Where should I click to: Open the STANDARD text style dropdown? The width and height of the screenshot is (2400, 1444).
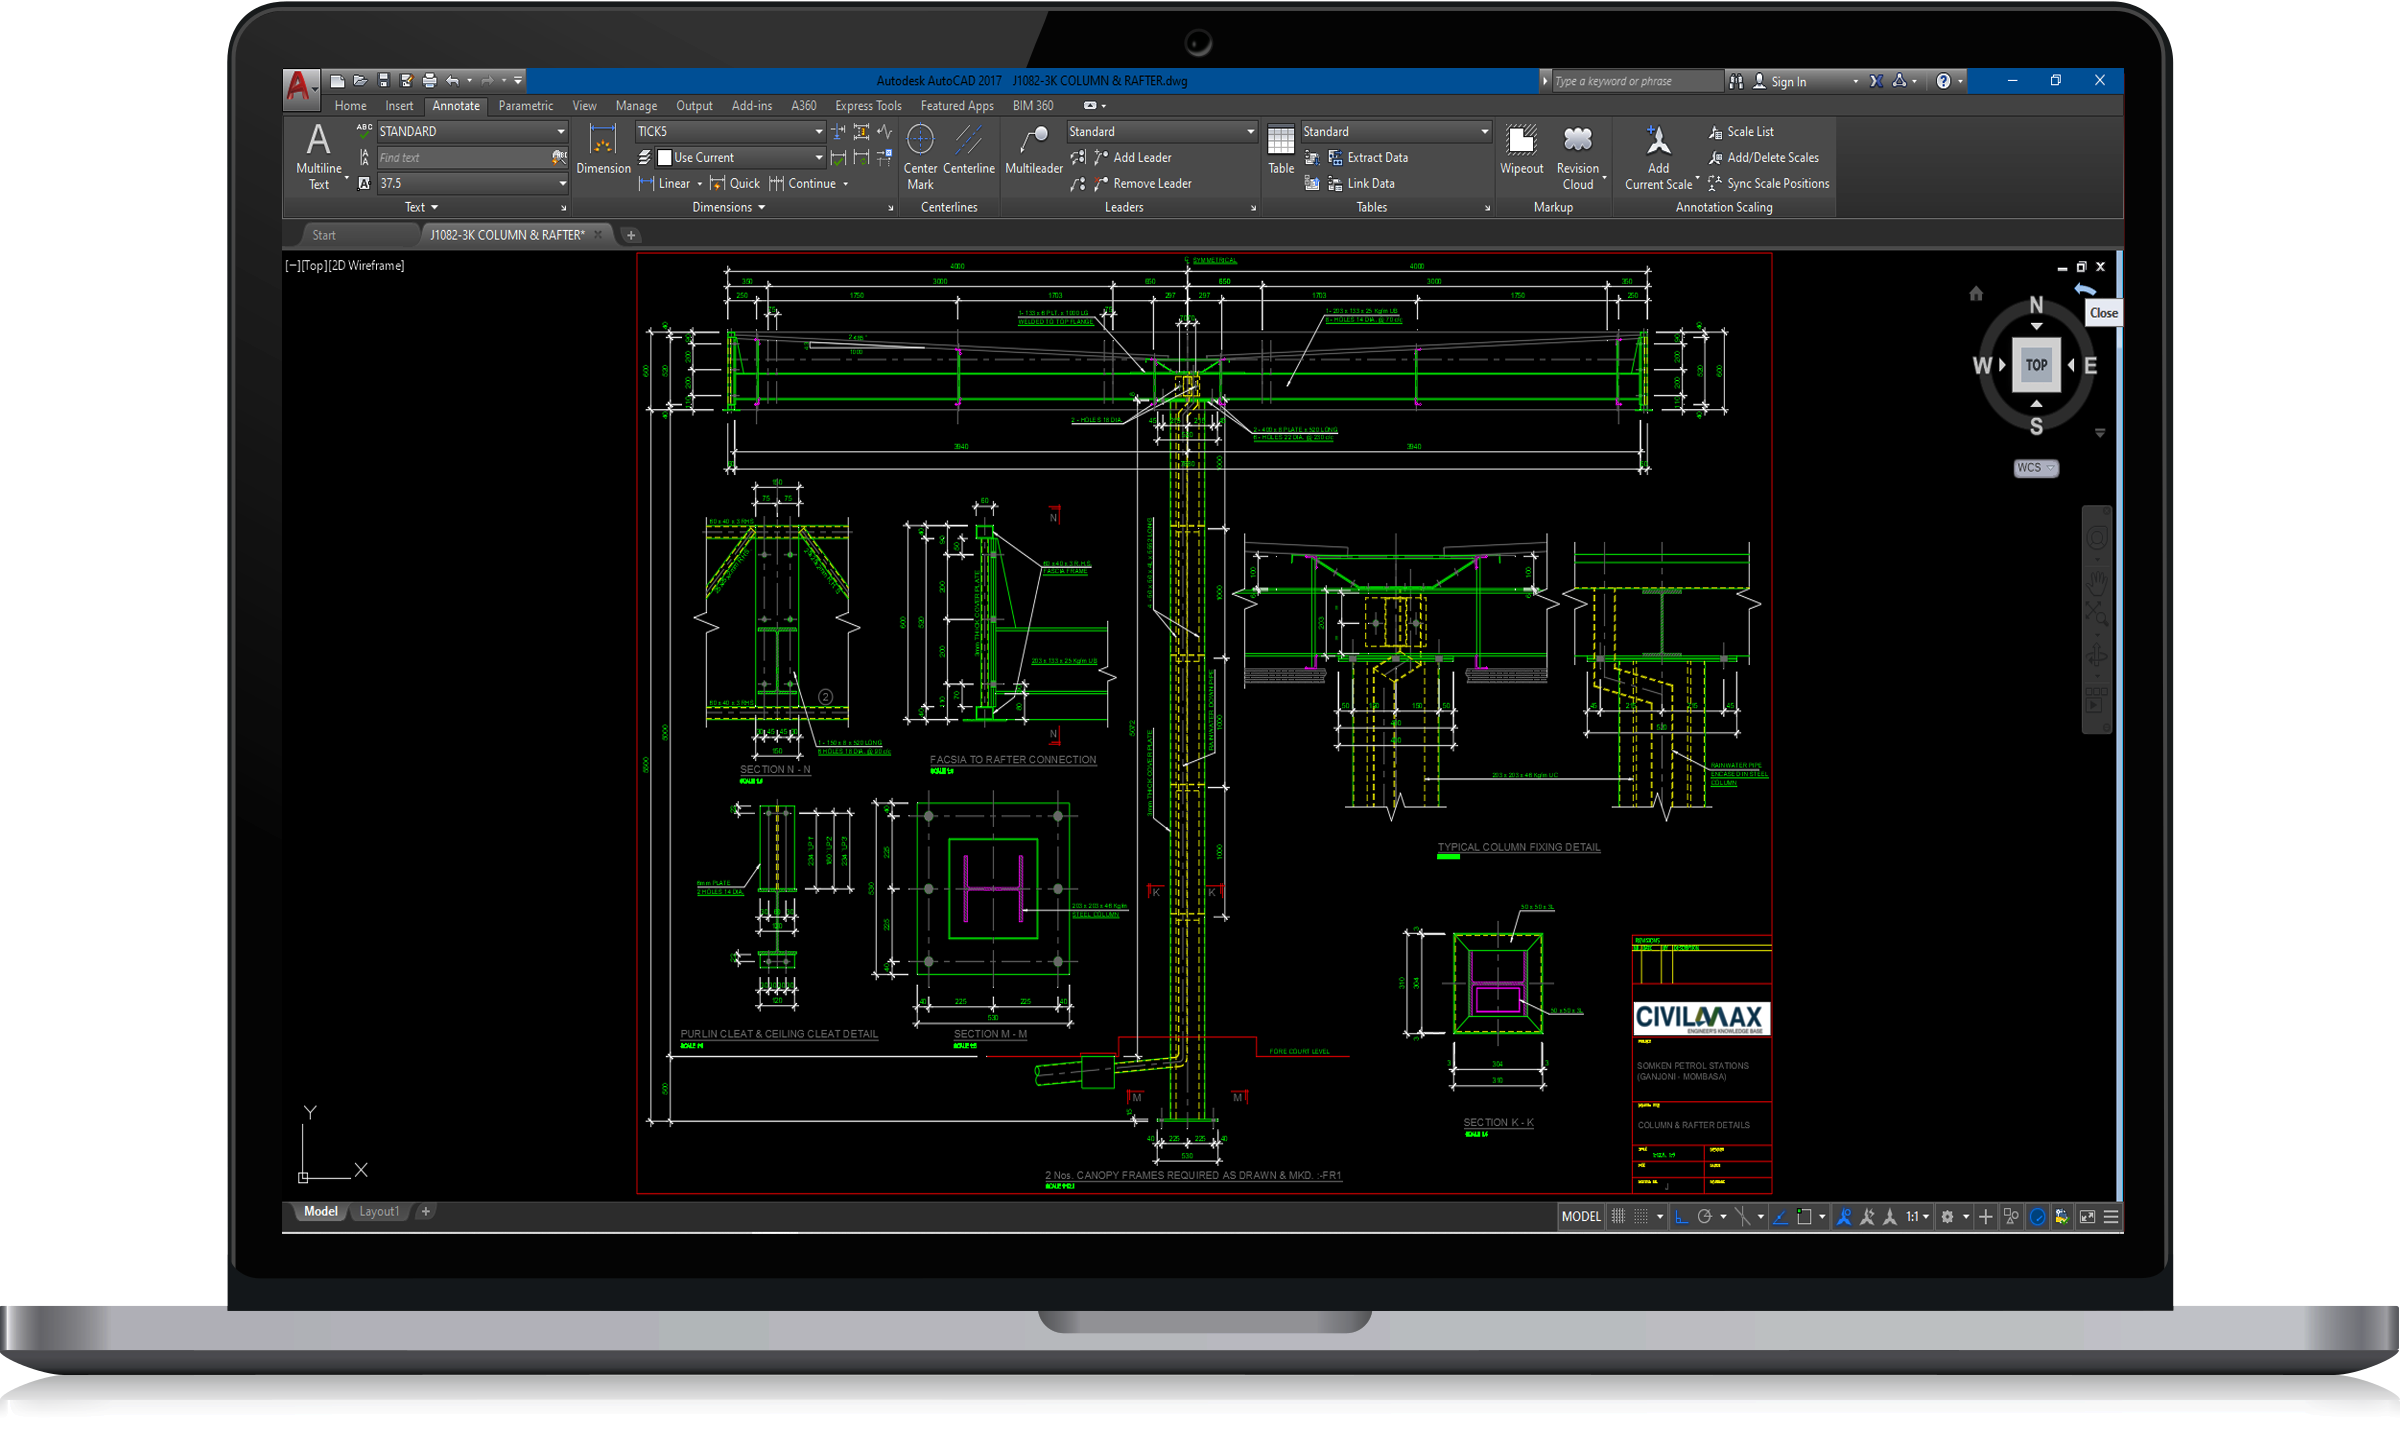[561, 132]
